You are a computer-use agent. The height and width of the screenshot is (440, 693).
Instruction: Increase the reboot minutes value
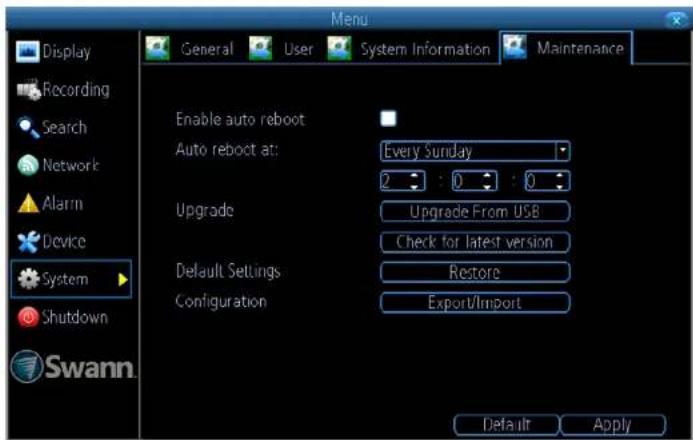(487, 176)
